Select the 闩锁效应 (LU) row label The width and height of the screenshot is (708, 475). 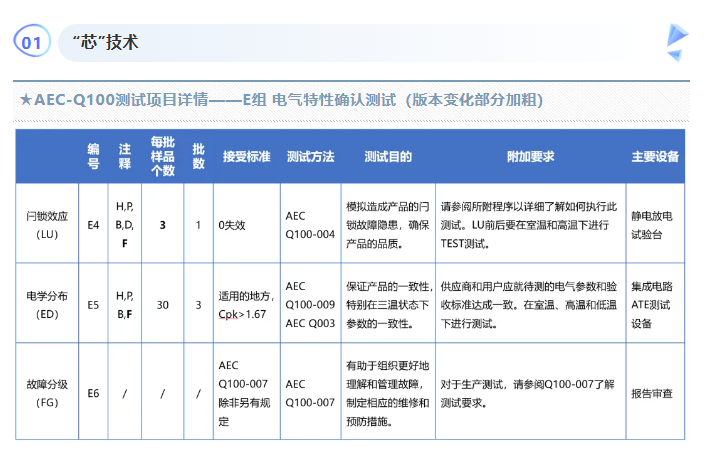pos(47,225)
